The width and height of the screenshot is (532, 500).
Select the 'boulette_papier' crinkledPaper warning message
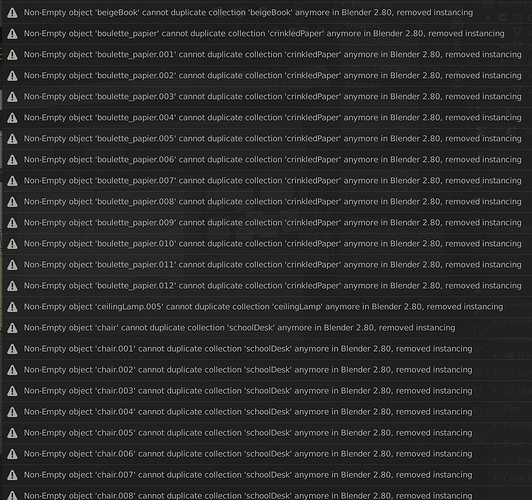tap(264, 34)
